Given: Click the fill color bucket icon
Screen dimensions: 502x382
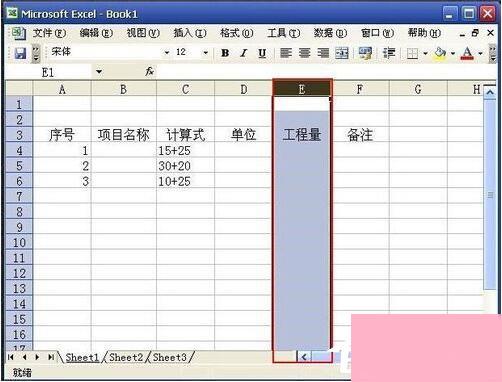Looking at the screenshot, I should click(440, 53).
